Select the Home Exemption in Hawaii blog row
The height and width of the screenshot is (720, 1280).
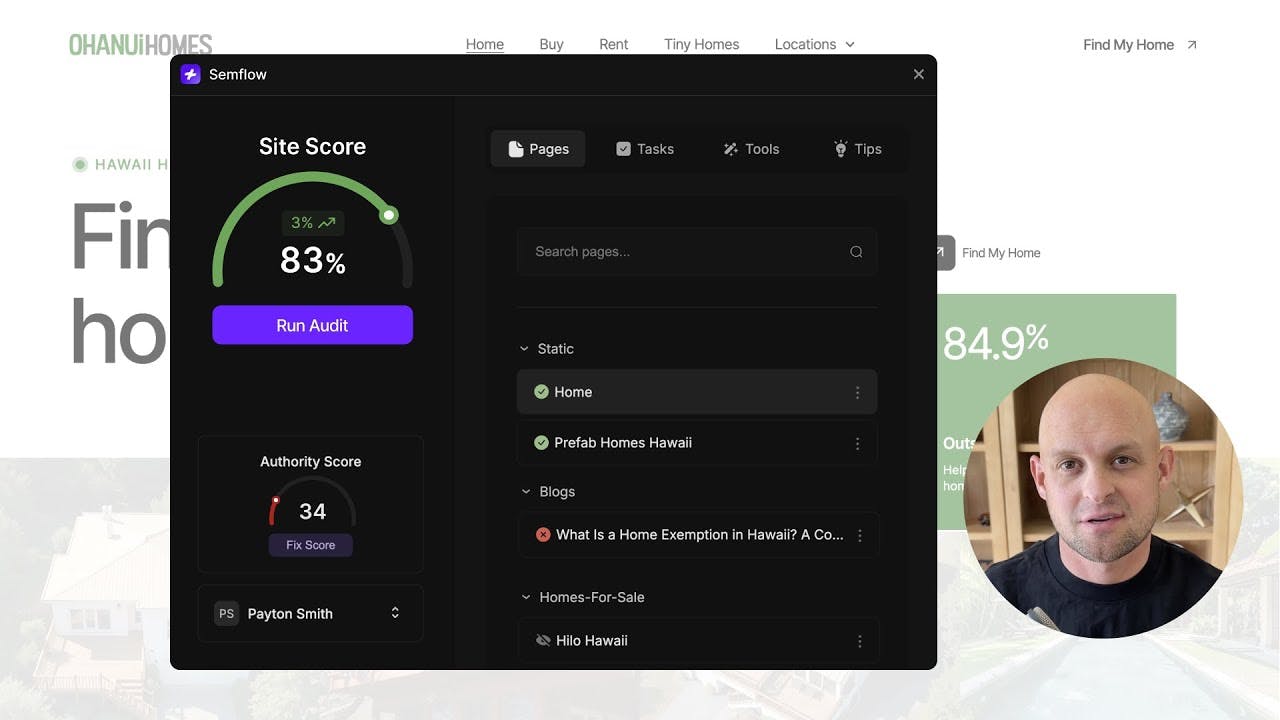[698, 535]
